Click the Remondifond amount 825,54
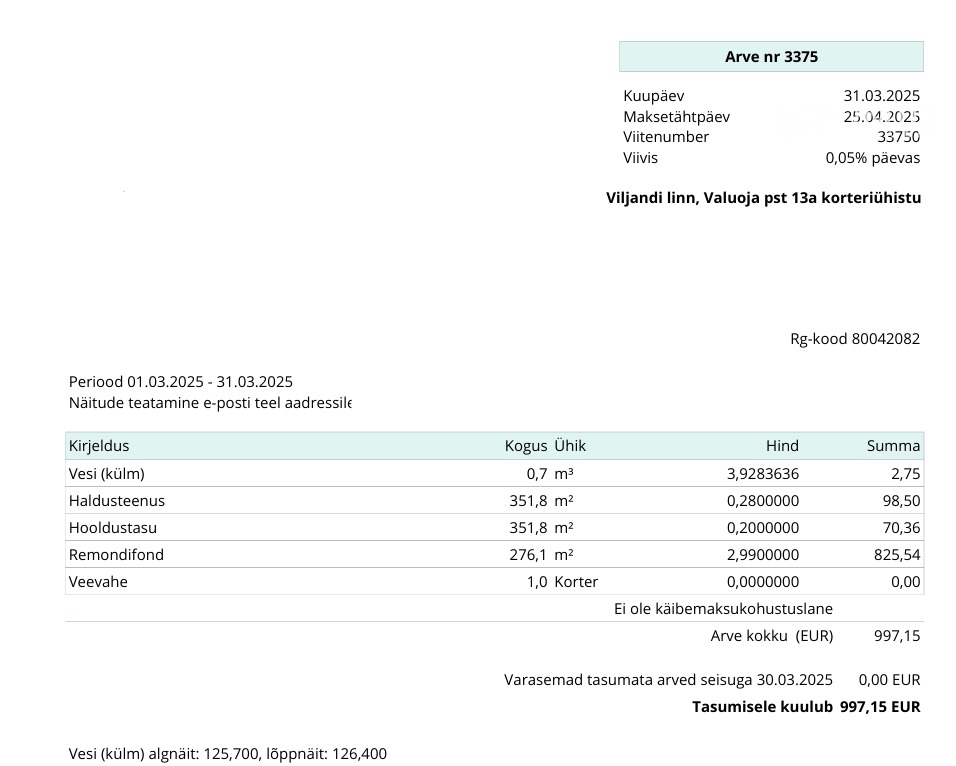 897,555
